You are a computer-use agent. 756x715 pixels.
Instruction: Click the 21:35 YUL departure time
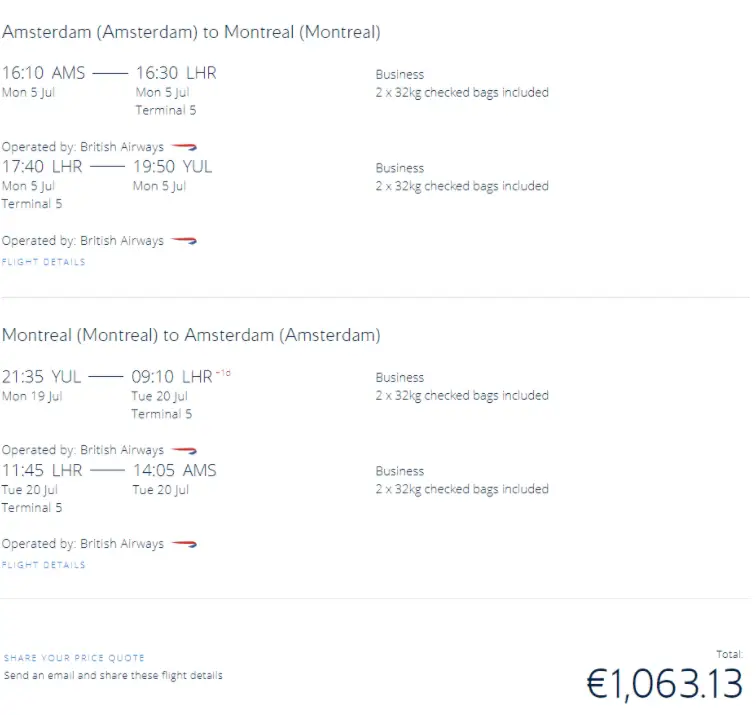(x=41, y=377)
